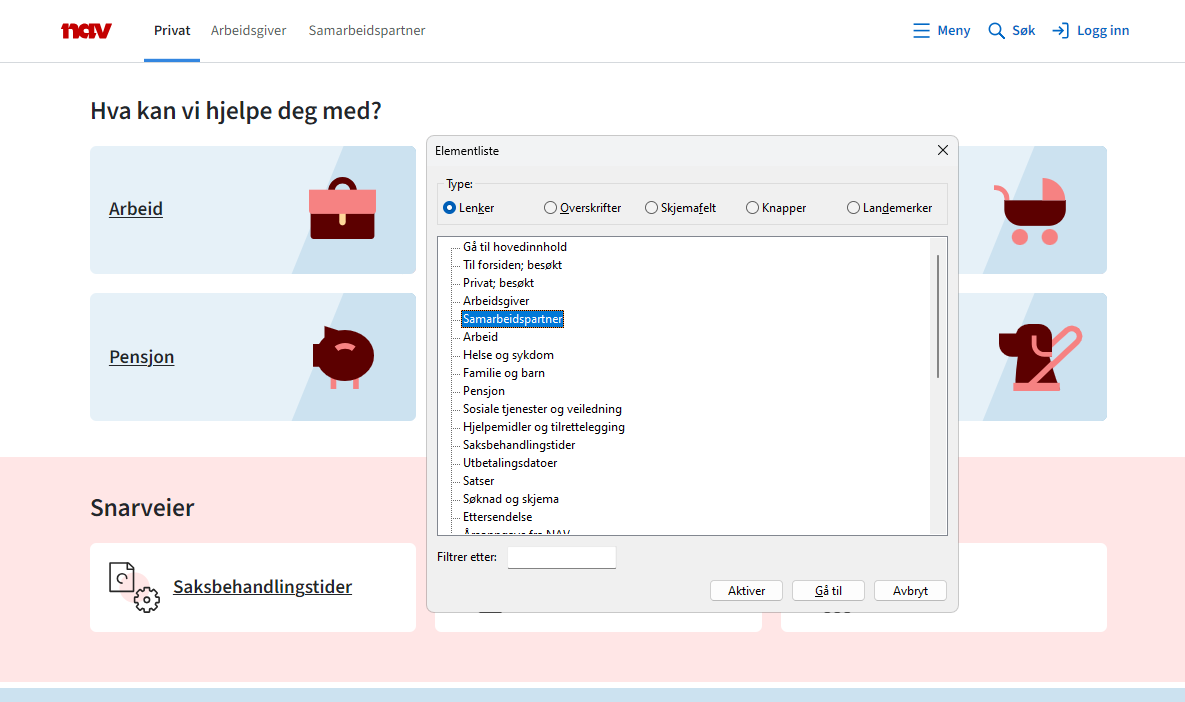The image size is (1185, 702).
Task: Click the guide dog icon
Action: point(1039,357)
